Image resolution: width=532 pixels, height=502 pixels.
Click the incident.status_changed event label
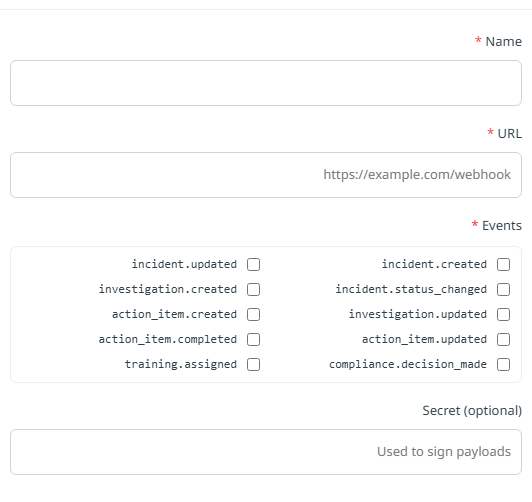pos(411,289)
